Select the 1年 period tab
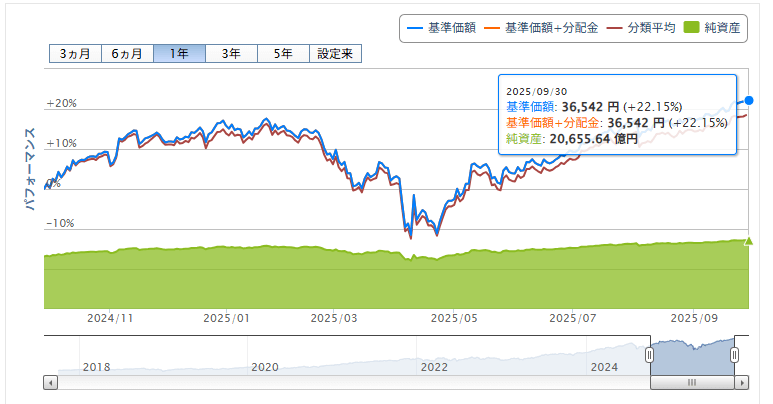 179,54
